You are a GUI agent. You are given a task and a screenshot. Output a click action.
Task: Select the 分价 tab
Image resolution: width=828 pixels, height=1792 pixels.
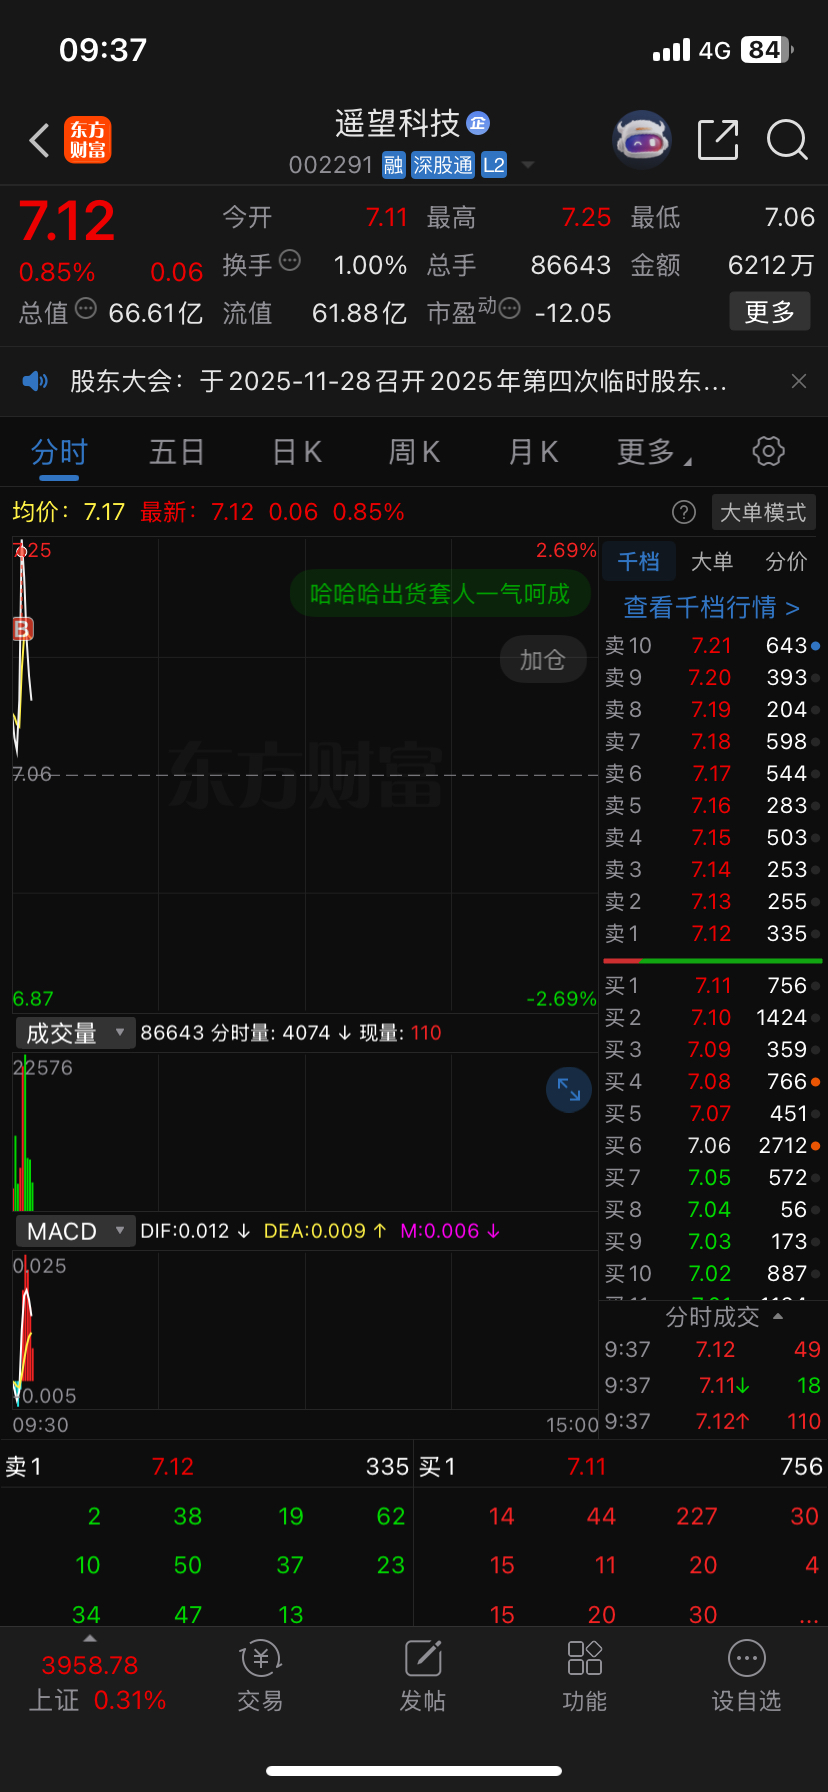tap(786, 562)
